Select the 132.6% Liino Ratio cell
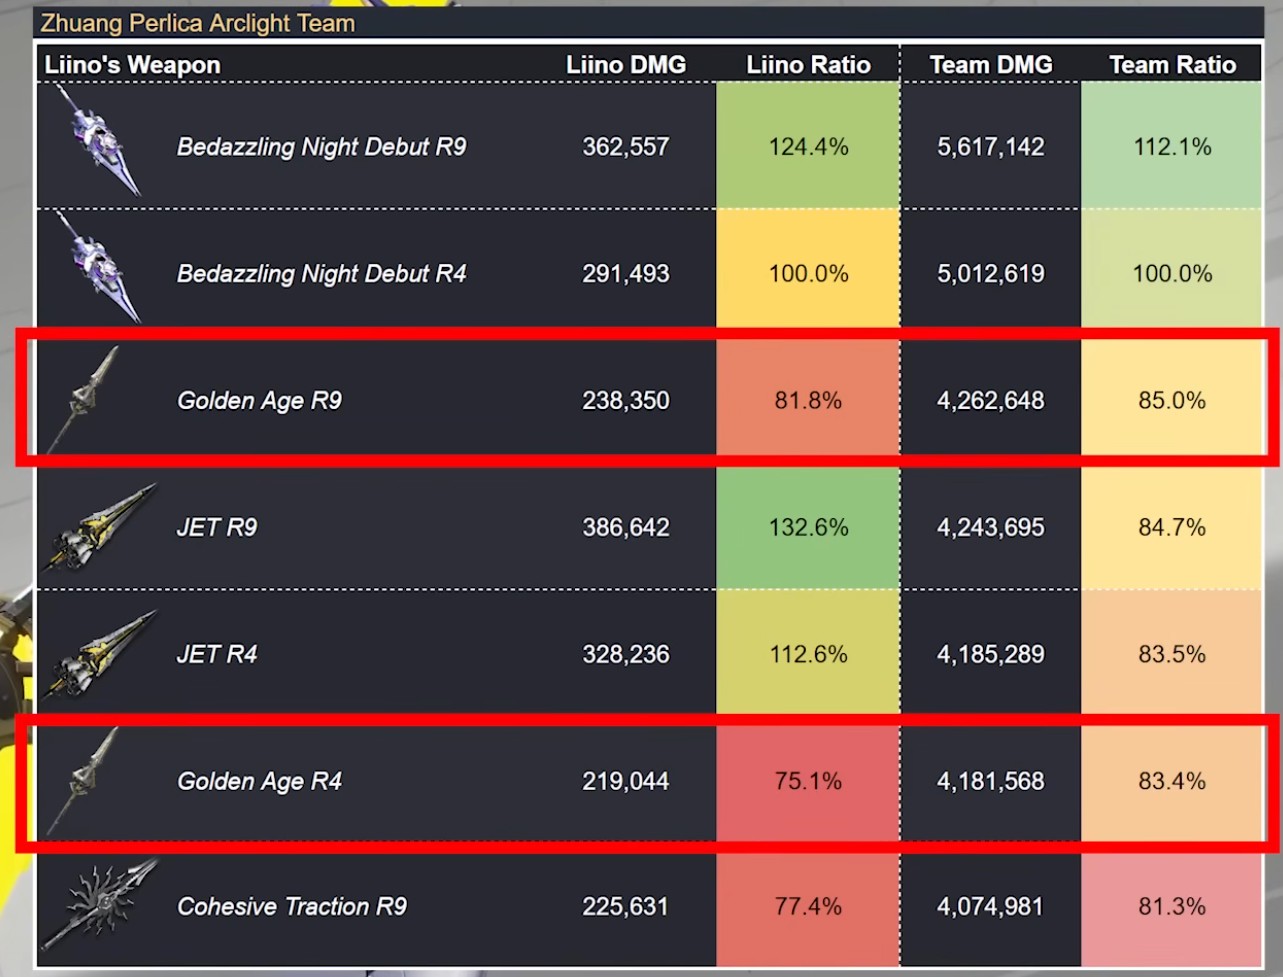The height and width of the screenshot is (977, 1283). (808, 526)
